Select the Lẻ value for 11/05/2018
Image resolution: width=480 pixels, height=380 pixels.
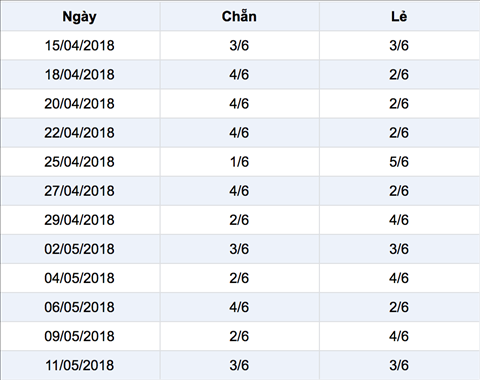[x=399, y=365]
